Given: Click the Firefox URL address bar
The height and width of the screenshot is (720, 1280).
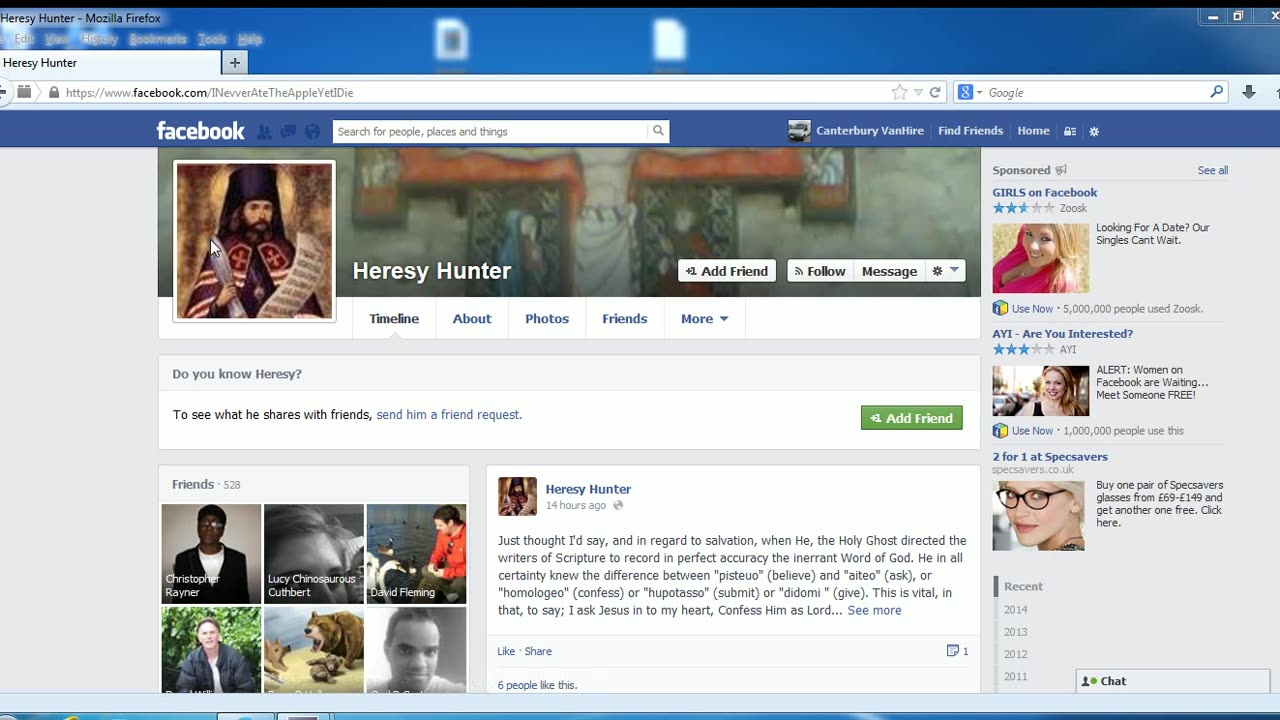Looking at the screenshot, I should [475, 92].
